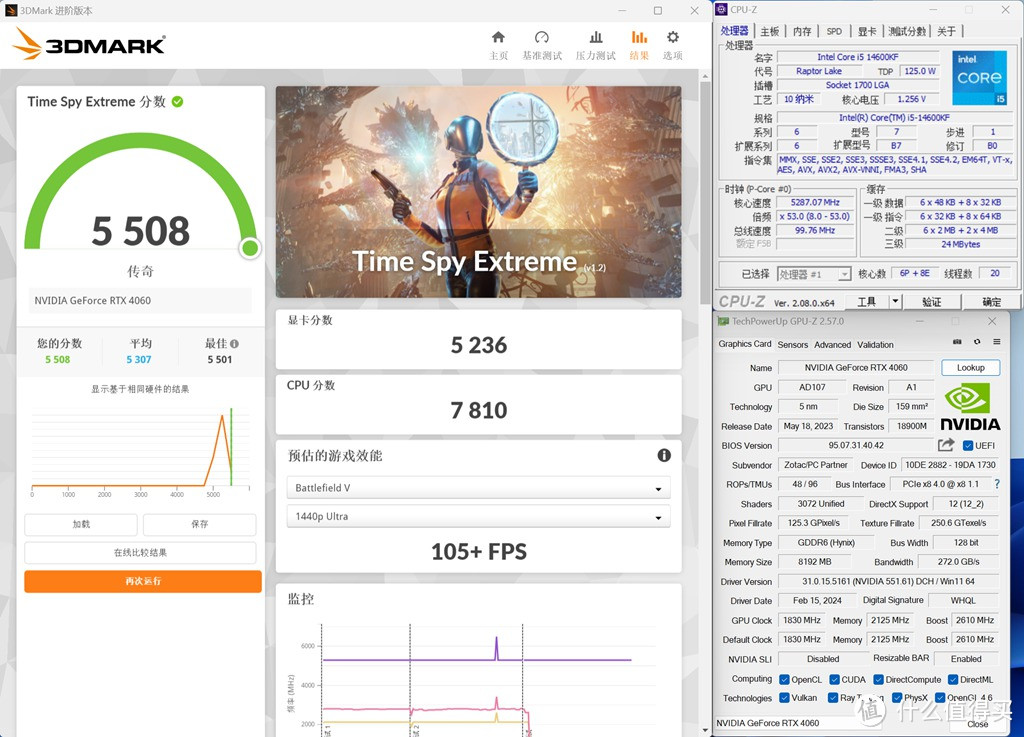Viewport: 1024px width, 737px height.
Task: Click the 加载 button
Action: click(x=81, y=524)
